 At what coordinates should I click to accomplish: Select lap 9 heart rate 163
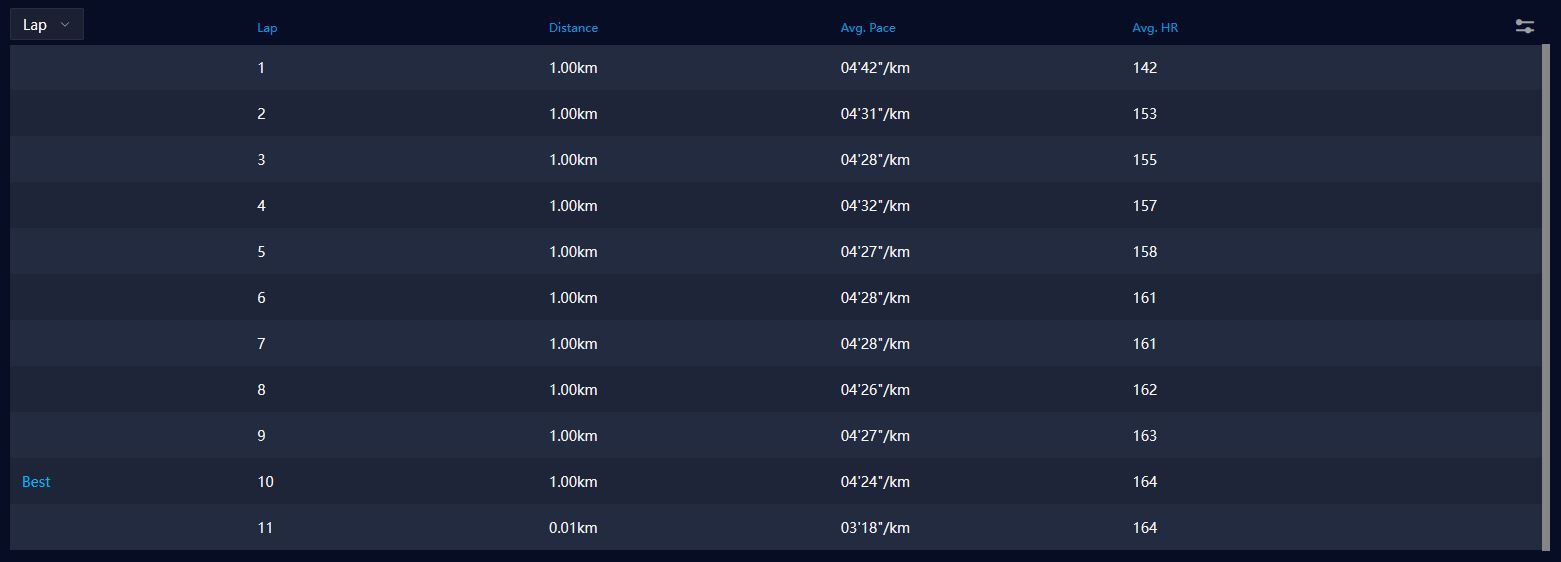click(1144, 436)
